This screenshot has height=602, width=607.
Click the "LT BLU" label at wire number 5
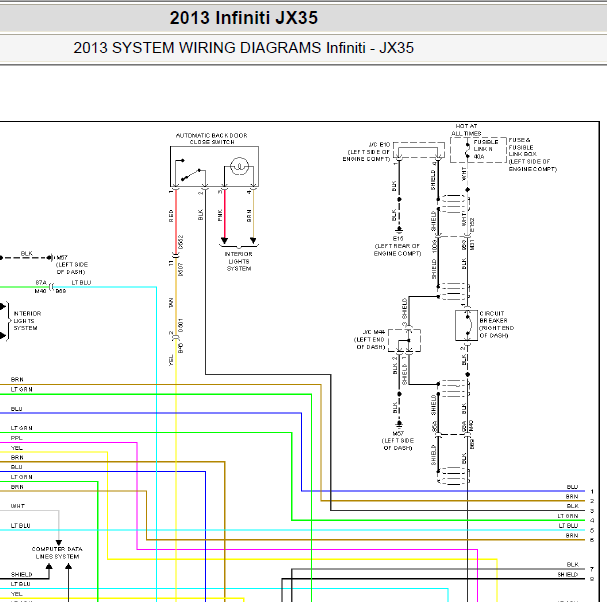click(x=568, y=525)
